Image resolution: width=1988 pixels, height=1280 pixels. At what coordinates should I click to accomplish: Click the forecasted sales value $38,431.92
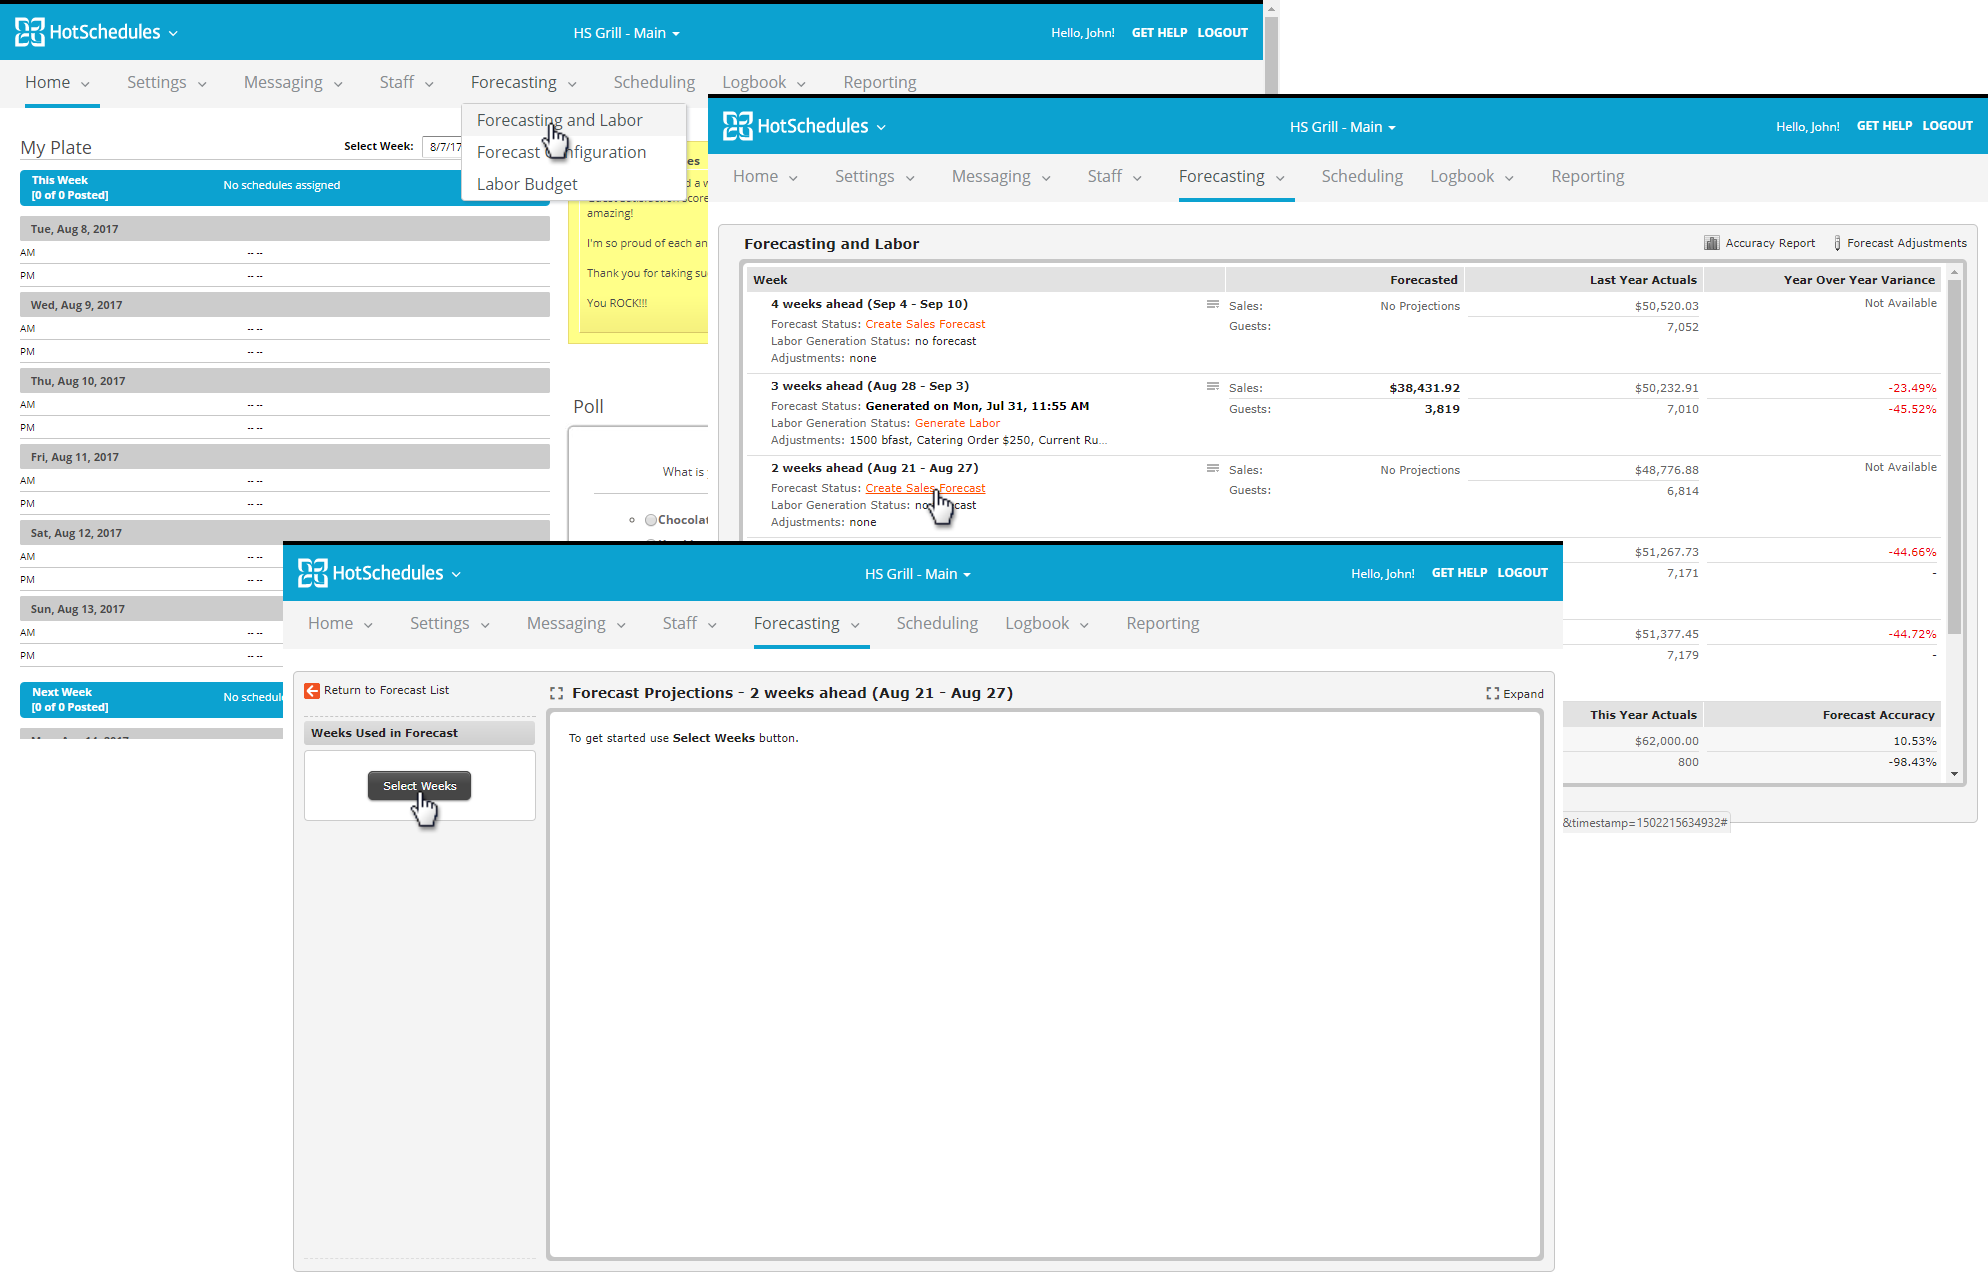click(x=1424, y=388)
